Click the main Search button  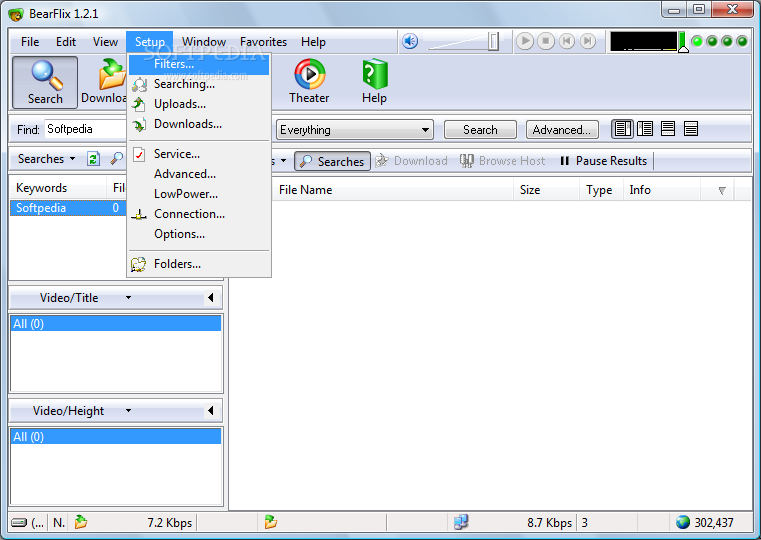pyautogui.click(x=480, y=130)
